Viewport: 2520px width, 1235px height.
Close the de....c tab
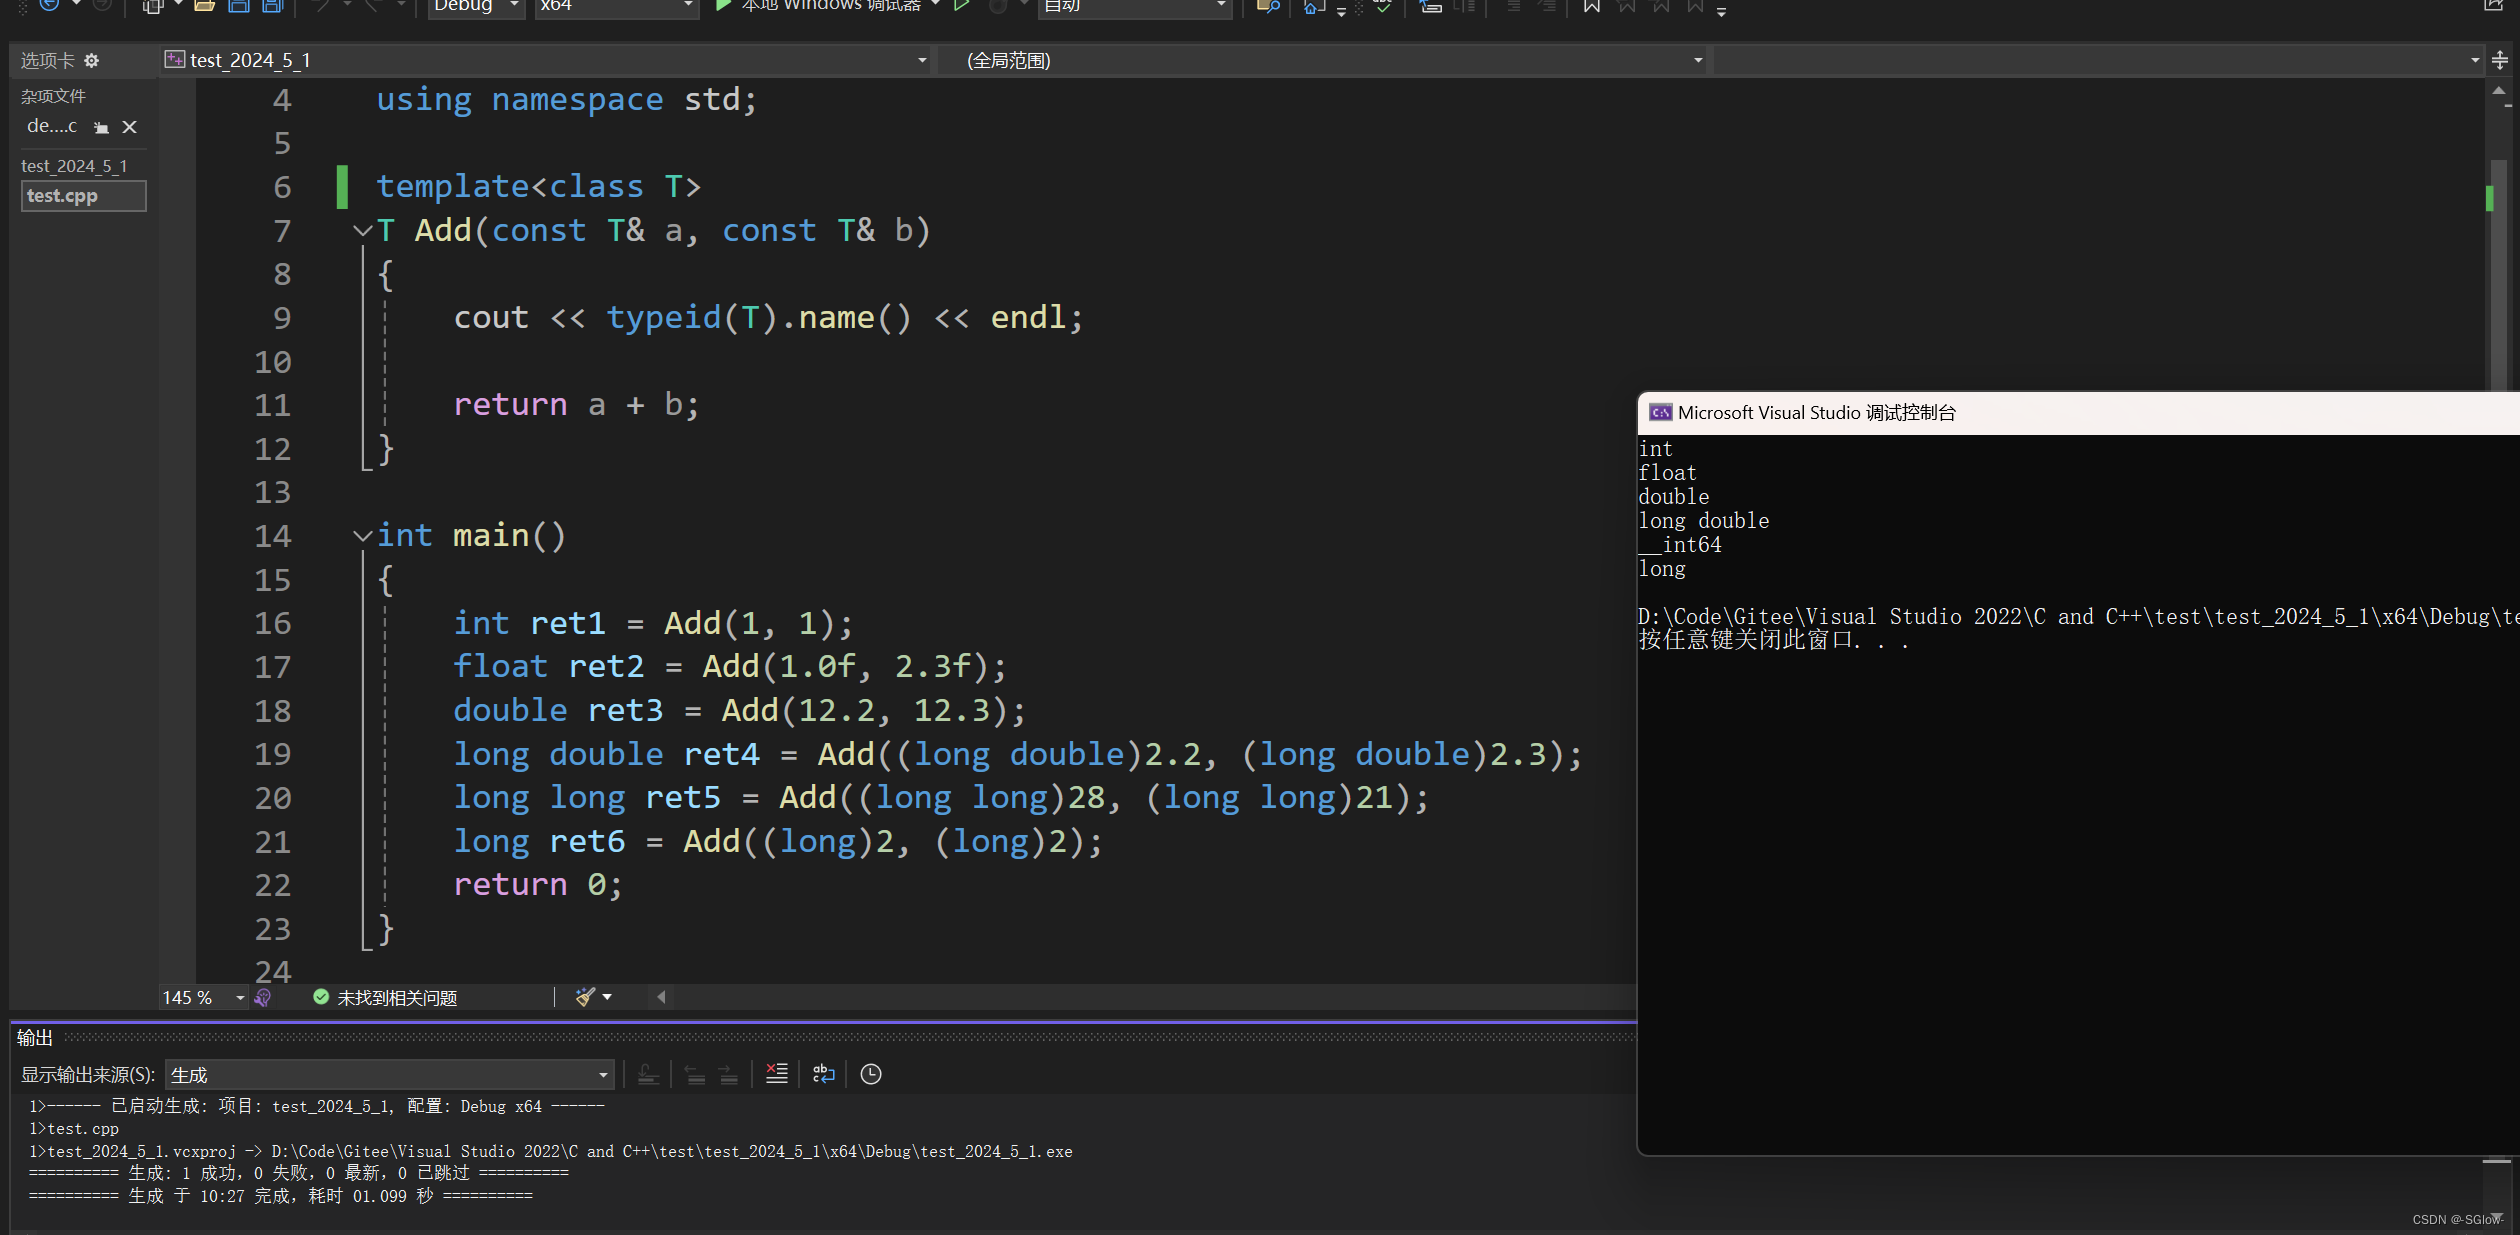click(x=129, y=127)
